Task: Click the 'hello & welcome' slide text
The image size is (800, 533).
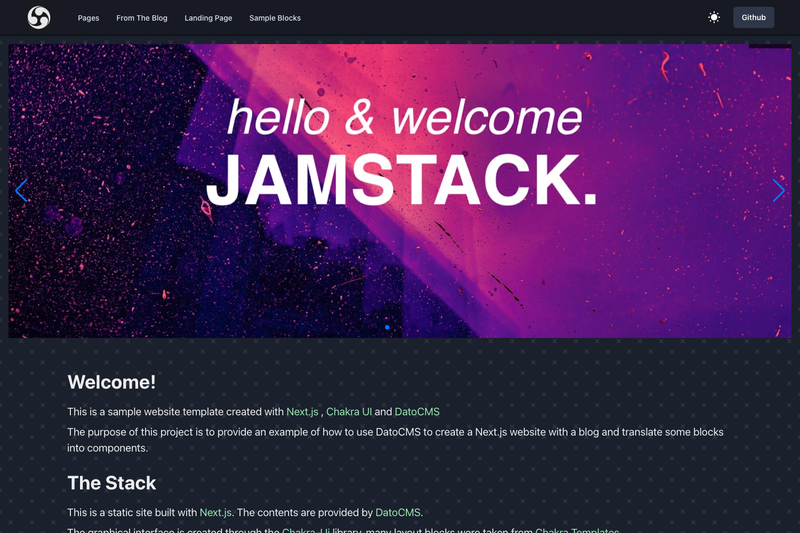Action: [404, 118]
